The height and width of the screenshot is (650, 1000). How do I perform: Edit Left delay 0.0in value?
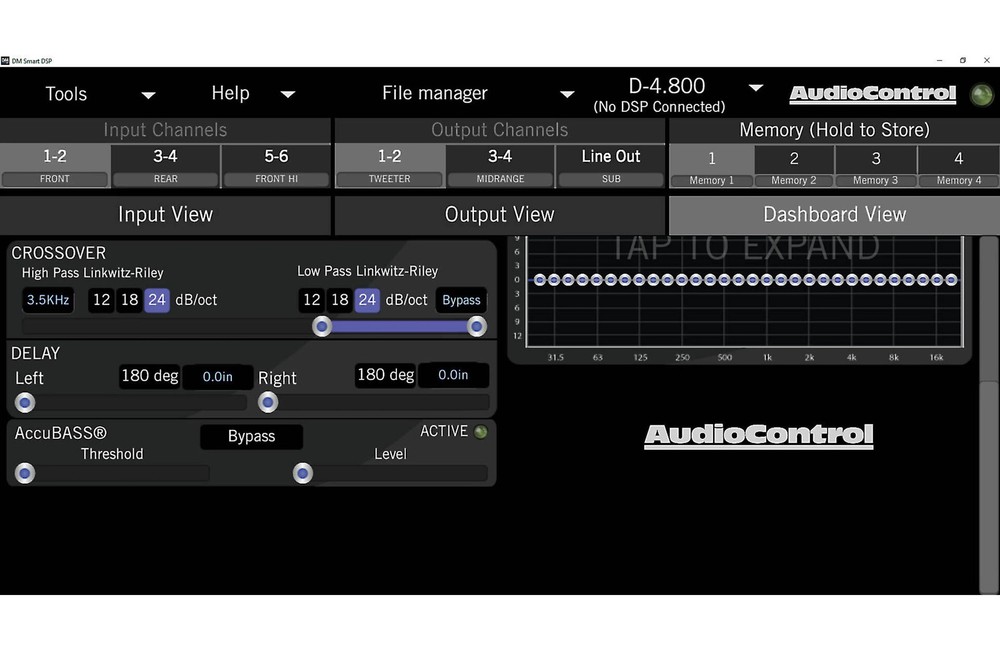coord(217,377)
